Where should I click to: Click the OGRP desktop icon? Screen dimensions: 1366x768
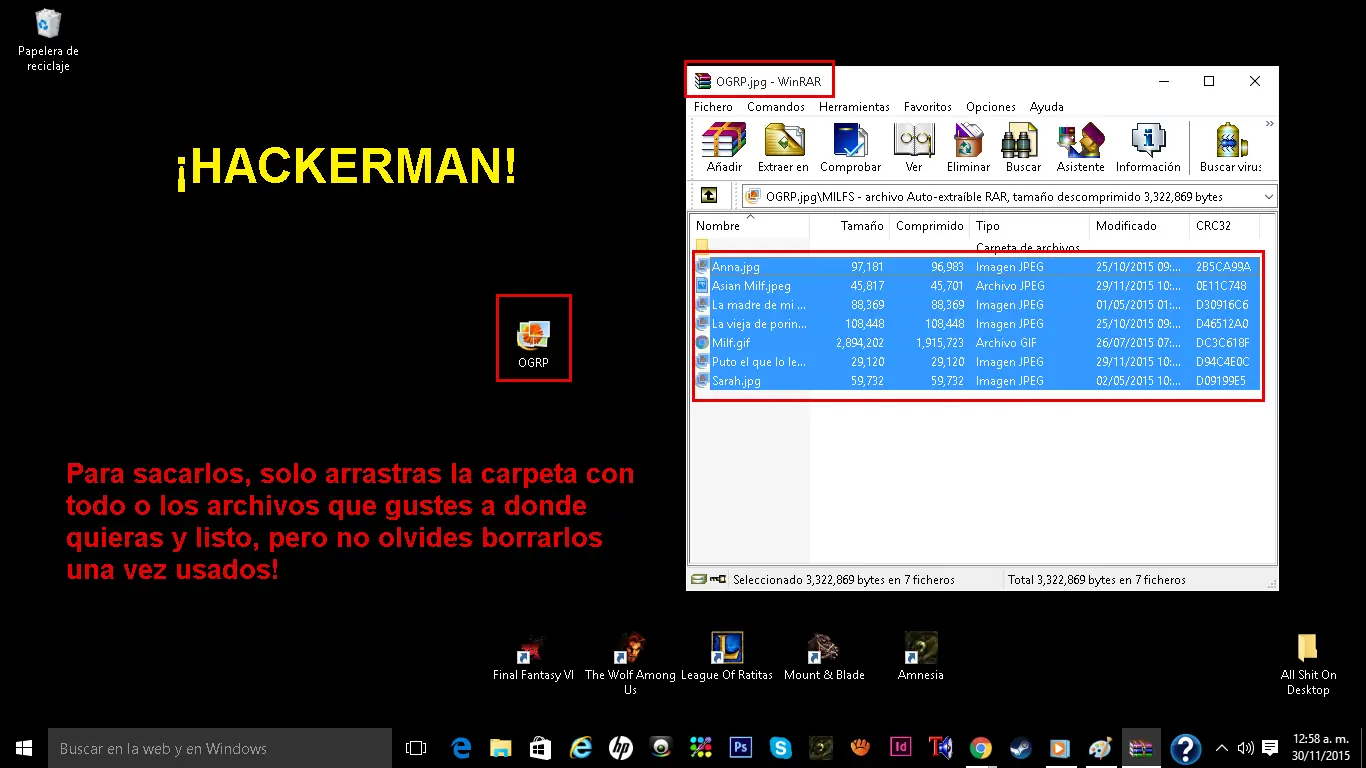pos(533,344)
